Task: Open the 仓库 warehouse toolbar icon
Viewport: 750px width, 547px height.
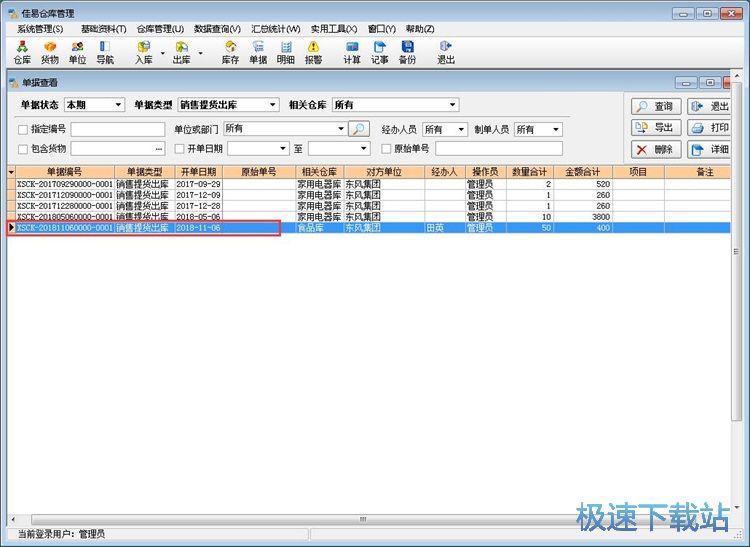Action: [x=22, y=53]
